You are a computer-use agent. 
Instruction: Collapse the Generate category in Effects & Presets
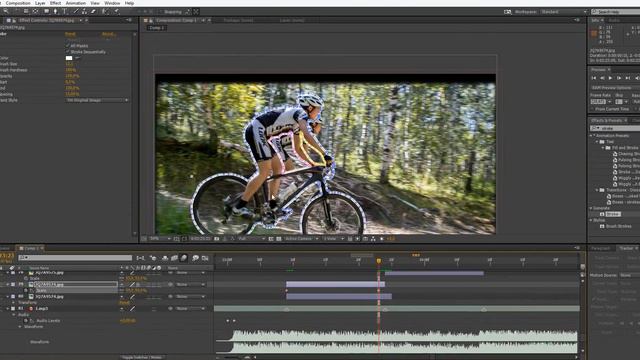[x=591, y=208]
